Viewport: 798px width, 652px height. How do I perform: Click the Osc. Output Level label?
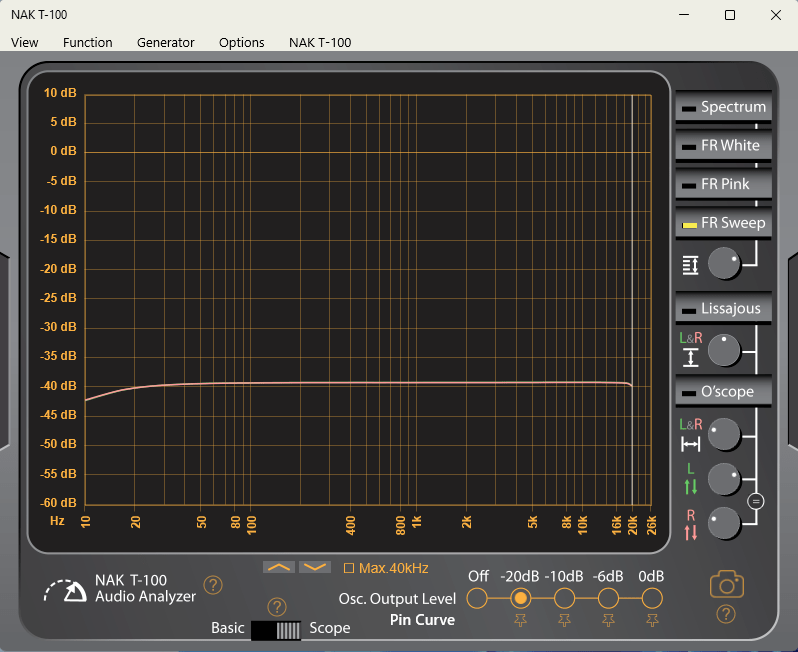pos(397,599)
